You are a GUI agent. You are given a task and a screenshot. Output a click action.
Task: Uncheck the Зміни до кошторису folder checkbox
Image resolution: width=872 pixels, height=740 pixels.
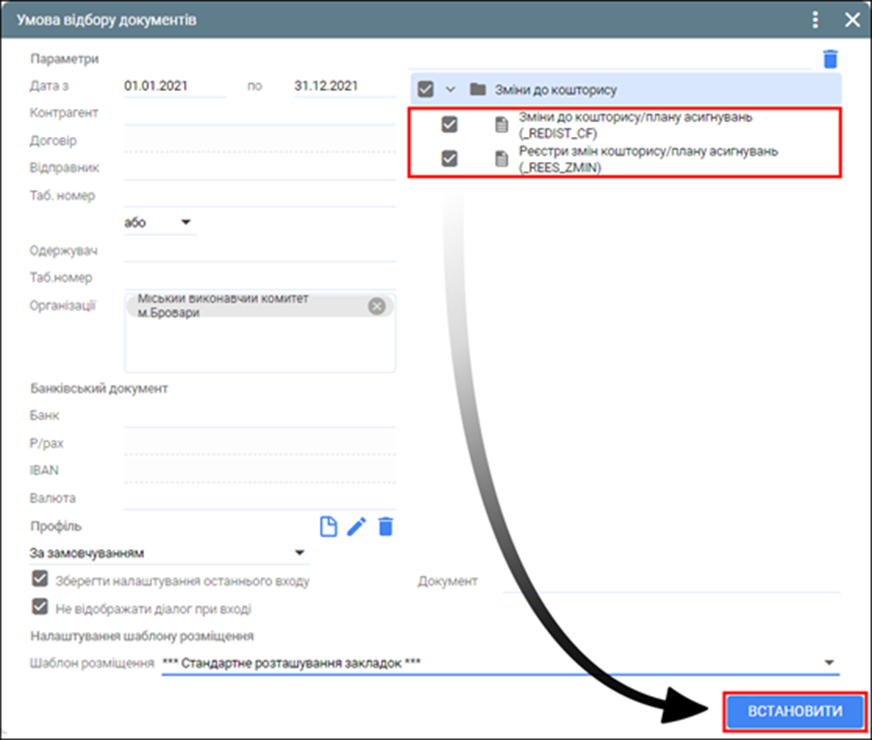[425, 89]
